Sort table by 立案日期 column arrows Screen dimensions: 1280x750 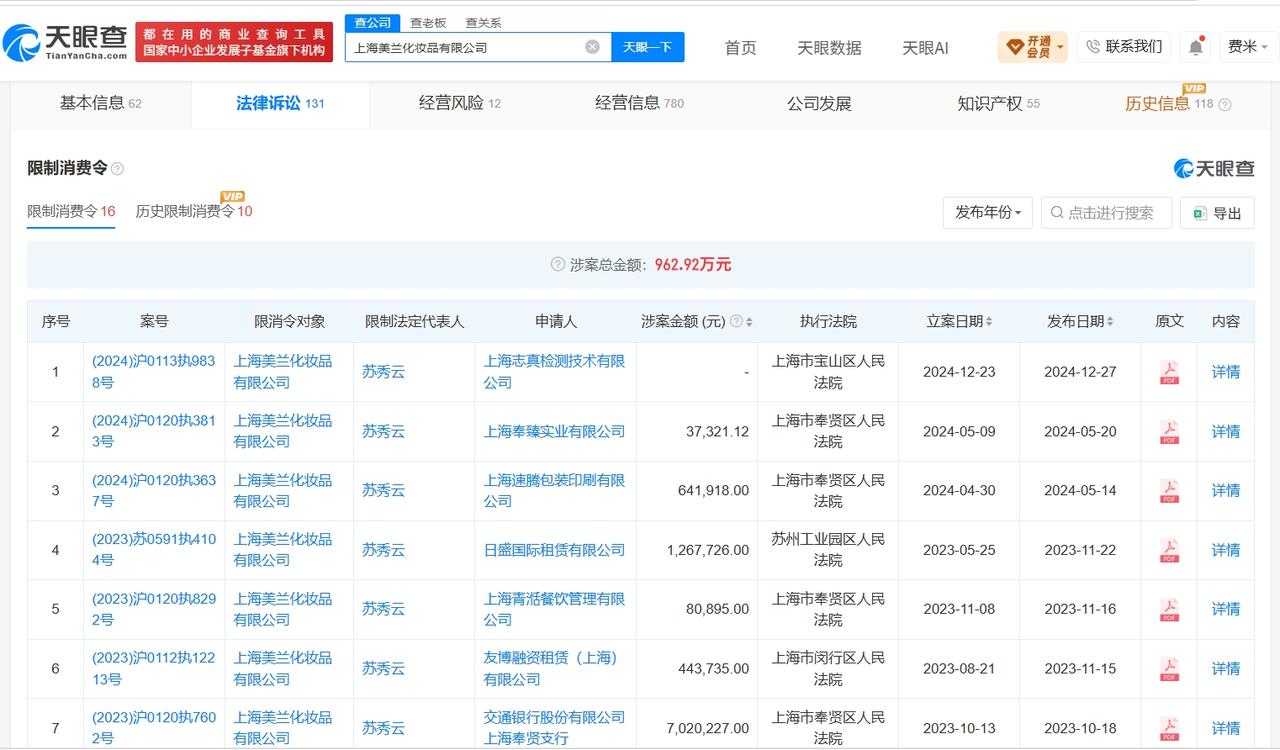(989, 322)
